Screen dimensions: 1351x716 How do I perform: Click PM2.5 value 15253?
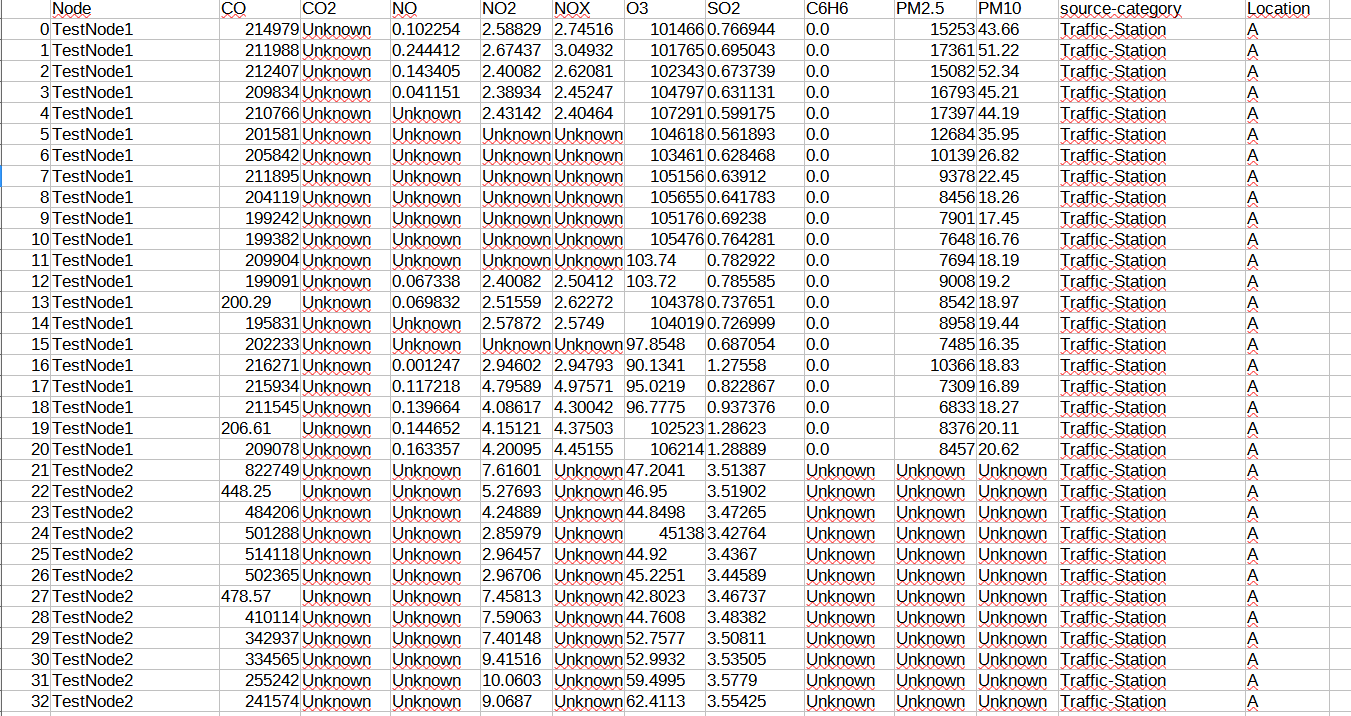point(935,30)
